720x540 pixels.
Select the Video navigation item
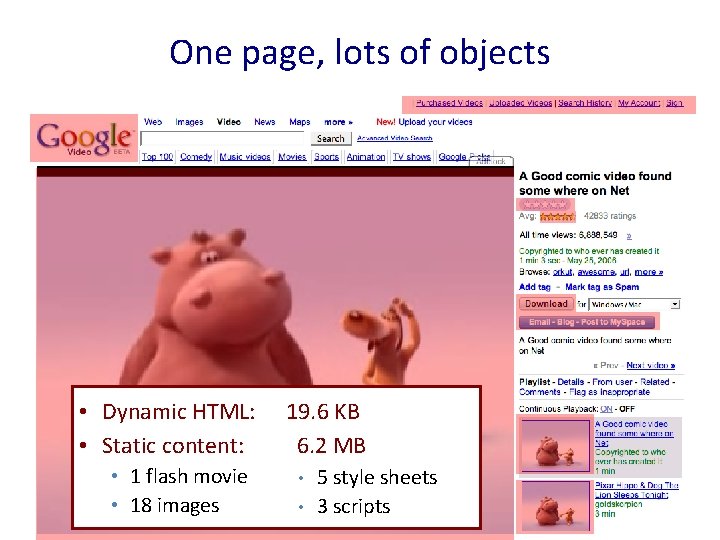[x=229, y=122]
